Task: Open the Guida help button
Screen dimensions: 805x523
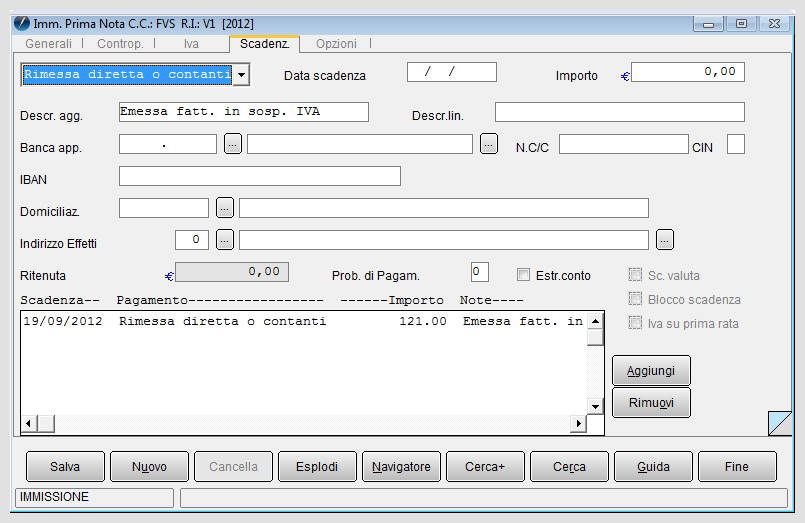Action: (x=653, y=467)
